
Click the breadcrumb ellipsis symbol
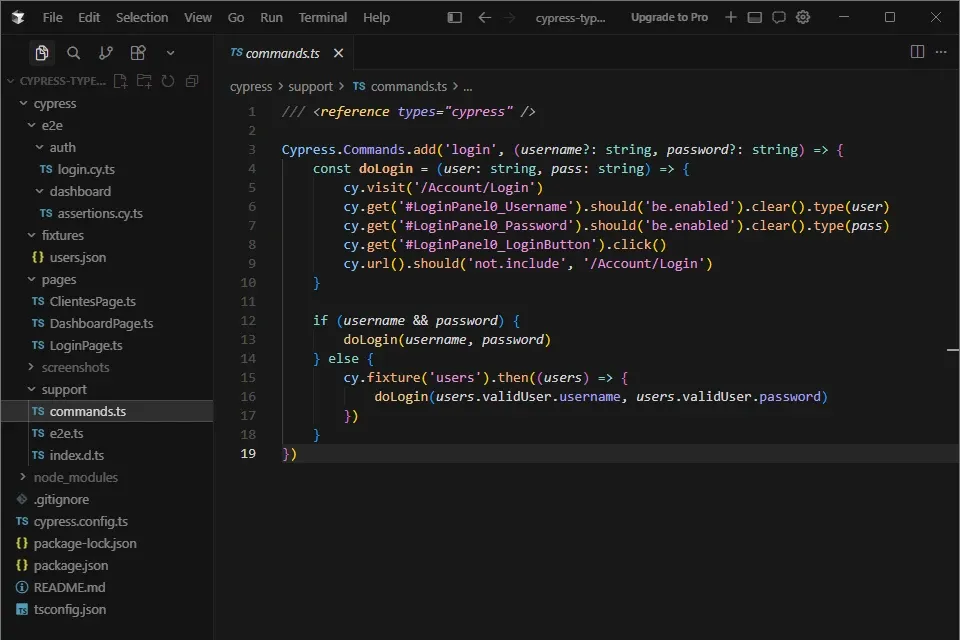coord(468,87)
